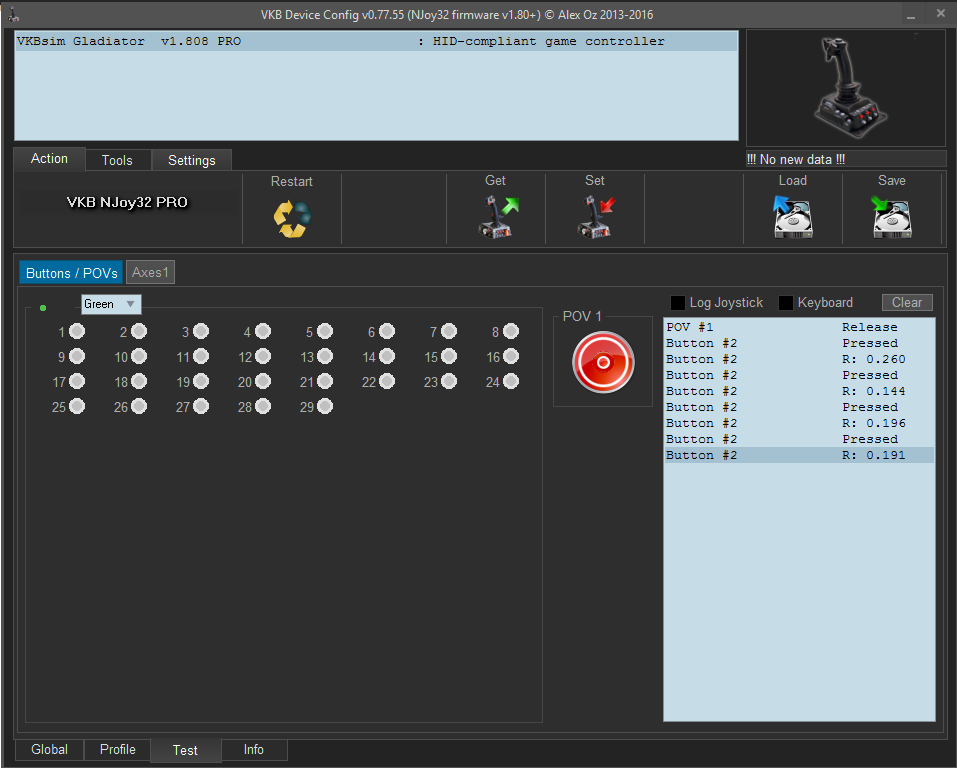
Task: Click button indicator 29
Action: click(325, 407)
